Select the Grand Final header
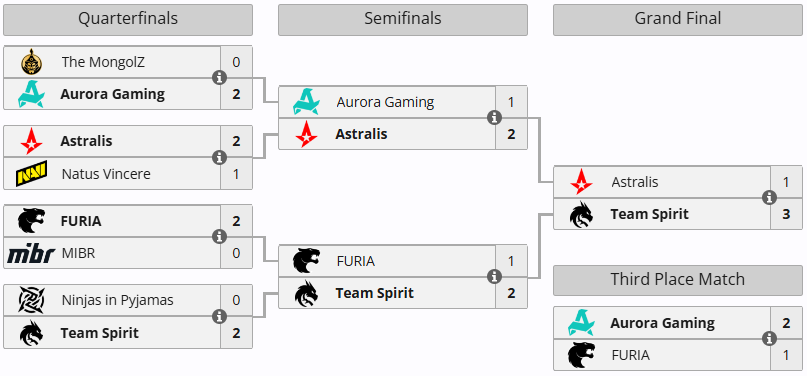 pos(677,20)
